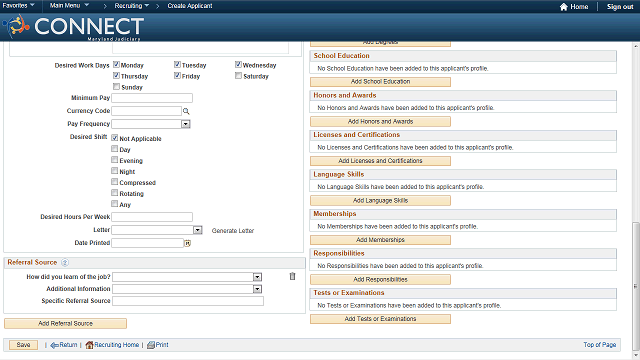Uncheck the Monday work day checkbox
Image resolution: width=640 pixels, height=360 pixels.
(x=116, y=64)
